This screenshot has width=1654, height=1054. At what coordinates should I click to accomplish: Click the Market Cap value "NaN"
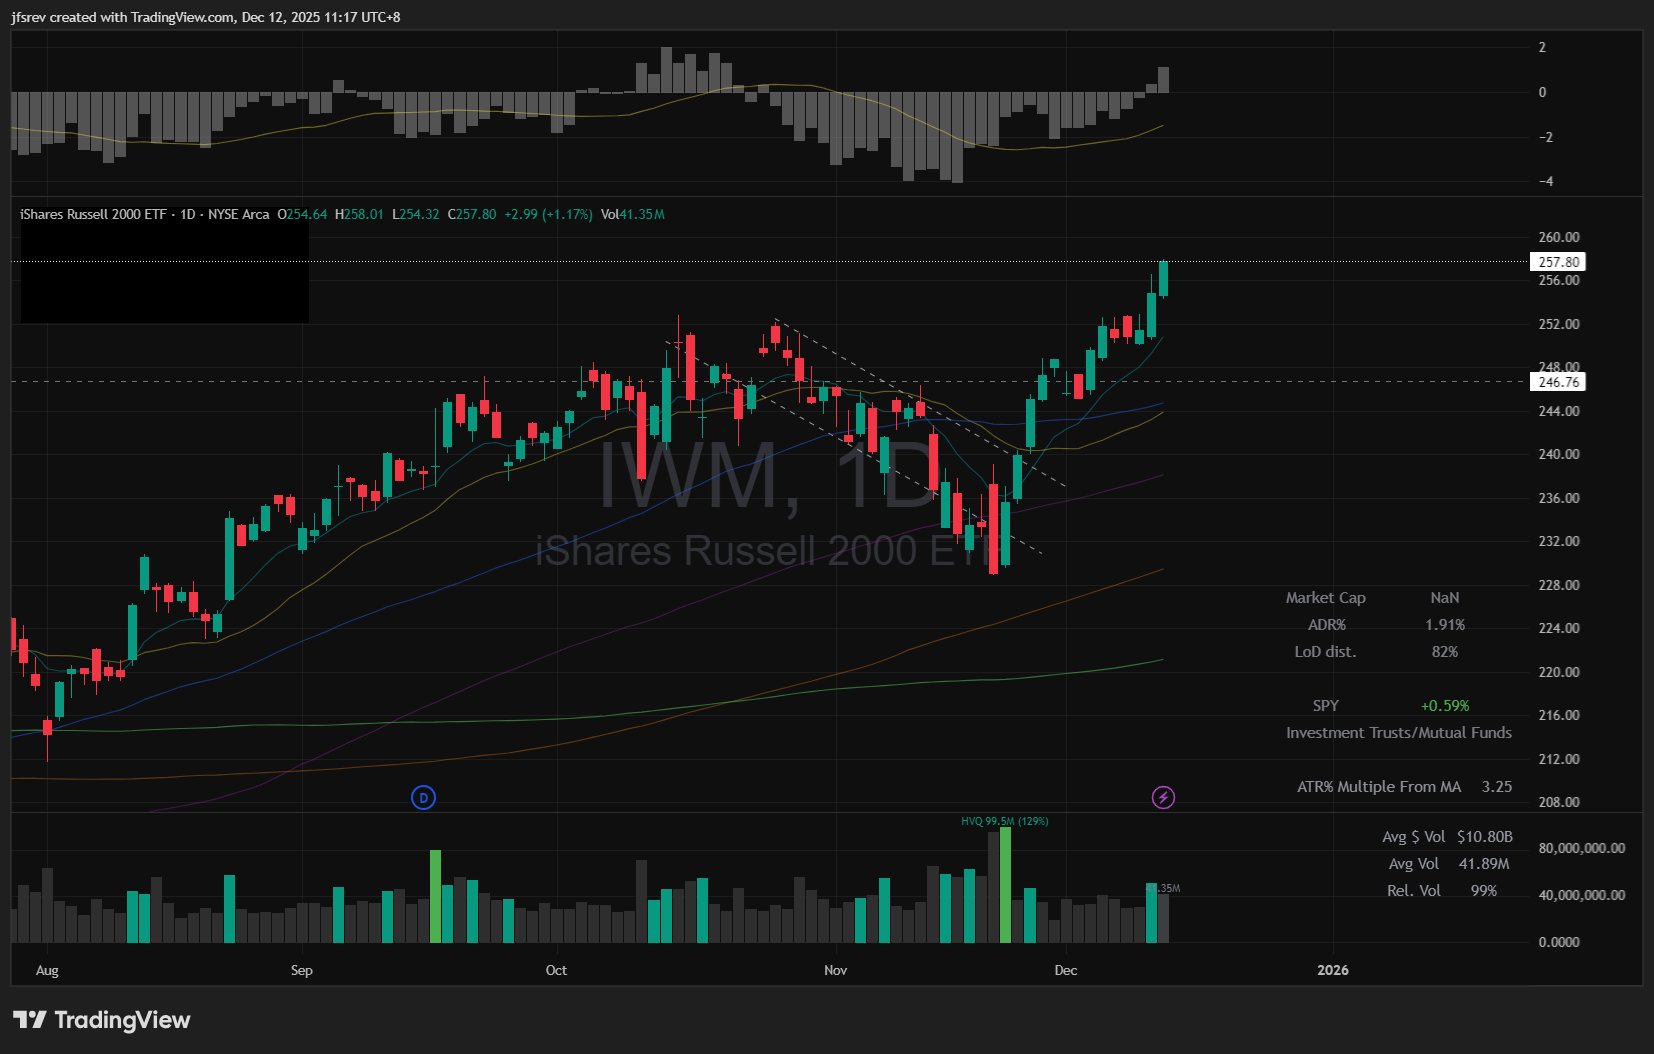[x=1444, y=598]
